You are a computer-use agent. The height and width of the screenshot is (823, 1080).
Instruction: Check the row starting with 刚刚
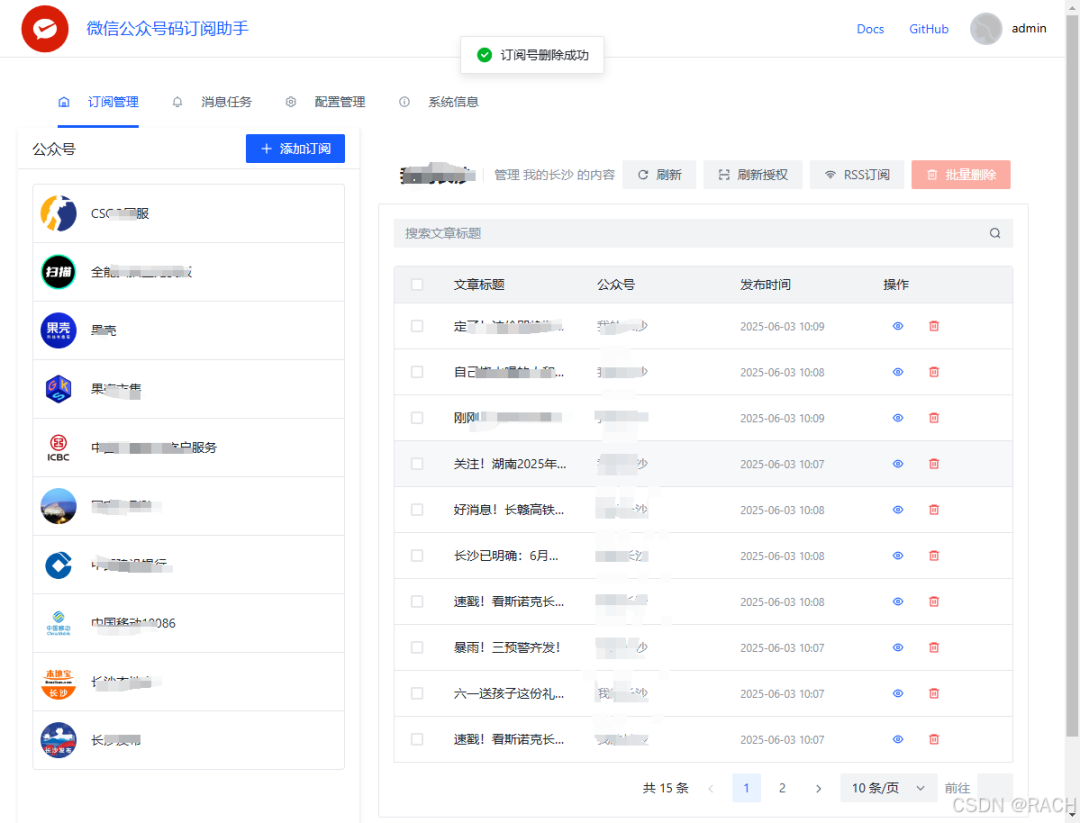(x=417, y=418)
